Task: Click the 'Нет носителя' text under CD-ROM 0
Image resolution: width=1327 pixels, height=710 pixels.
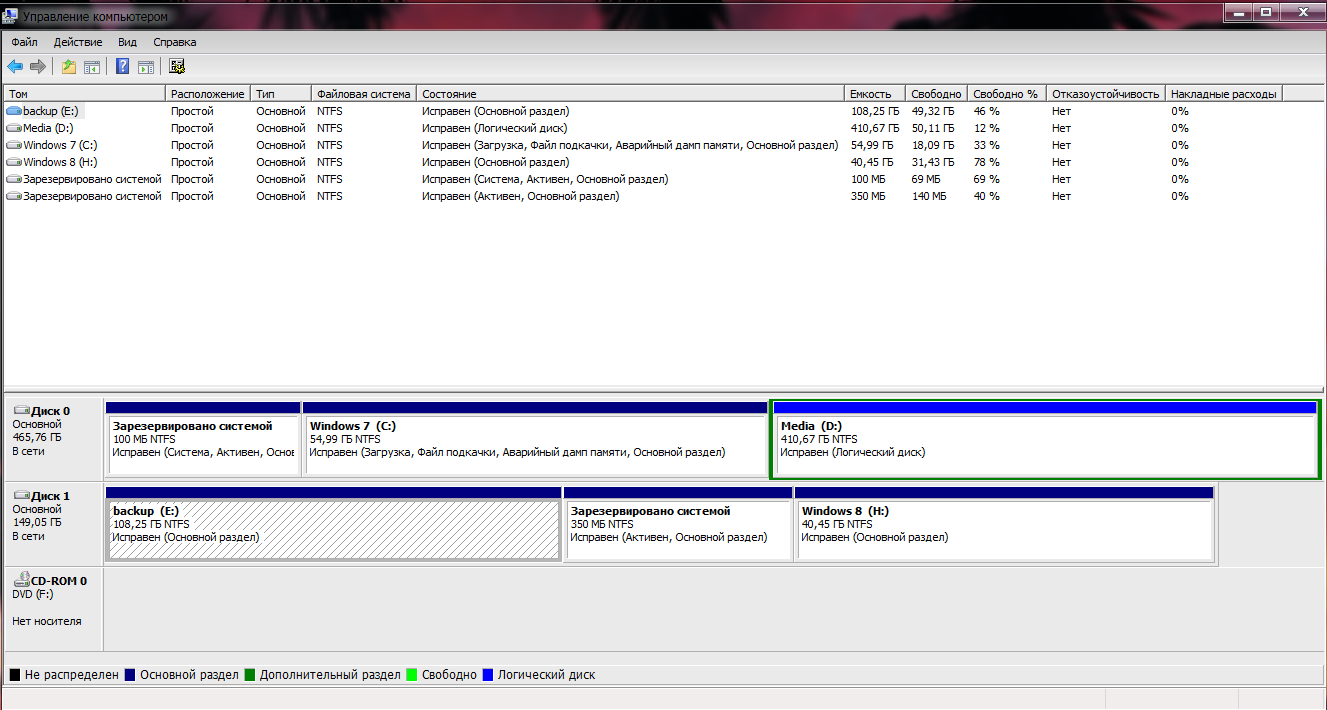Action: point(47,621)
